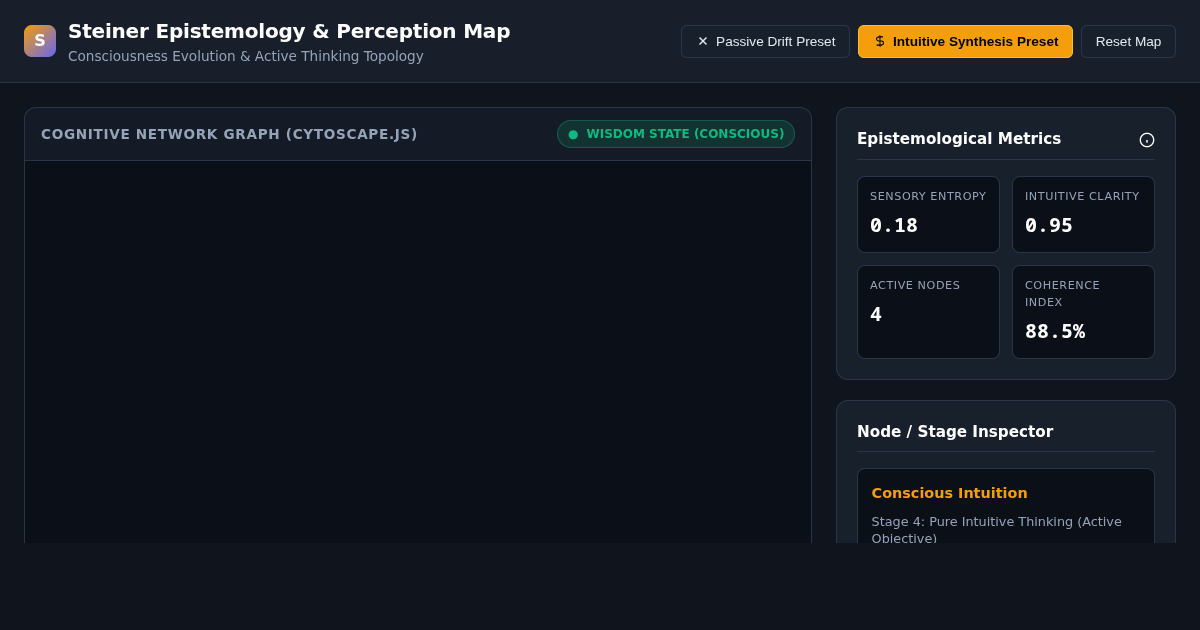Click the Steiner Epistemology & Perception Map title
This screenshot has height=630, width=1200.
click(289, 31)
